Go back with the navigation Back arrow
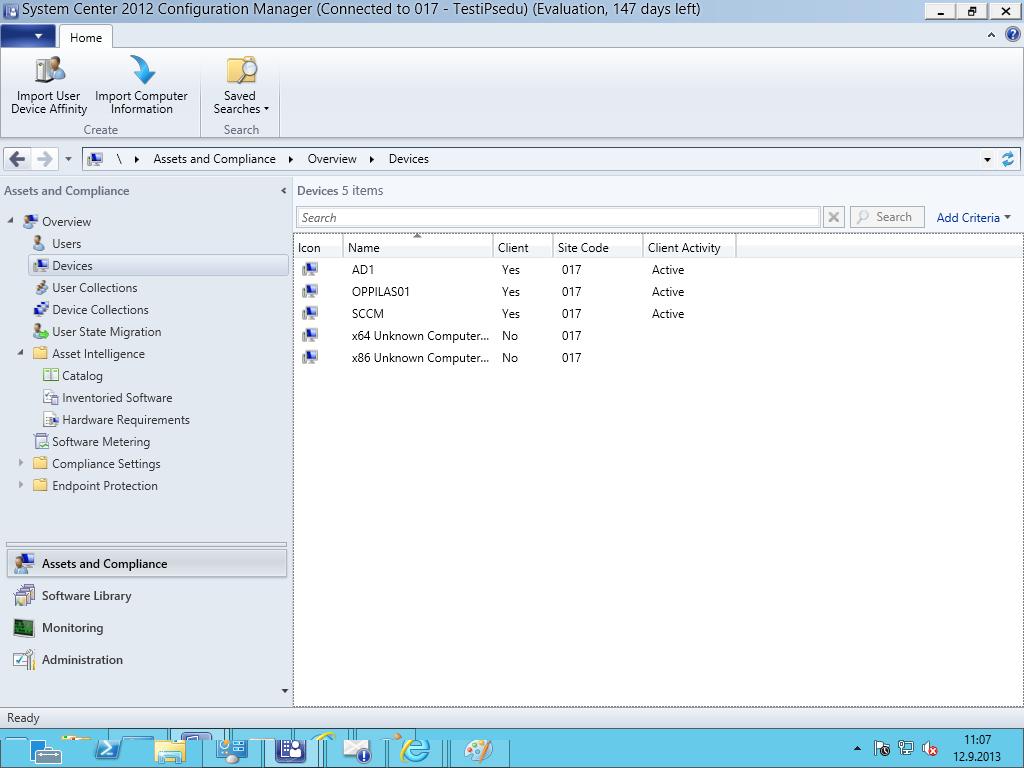The image size is (1024, 768). pyautogui.click(x=18, y=159)
